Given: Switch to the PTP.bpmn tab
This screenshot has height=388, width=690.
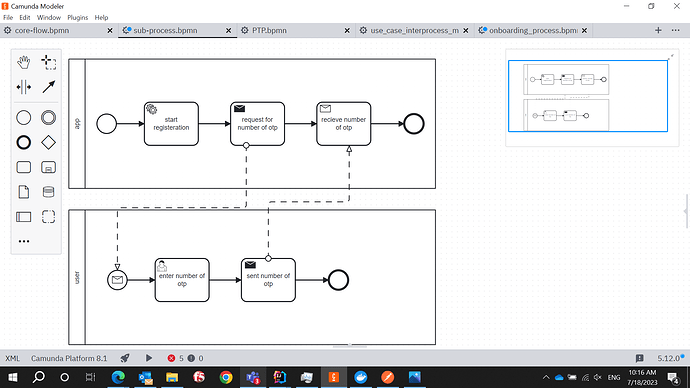Looking at the screenshot, I should pos(269,30).
